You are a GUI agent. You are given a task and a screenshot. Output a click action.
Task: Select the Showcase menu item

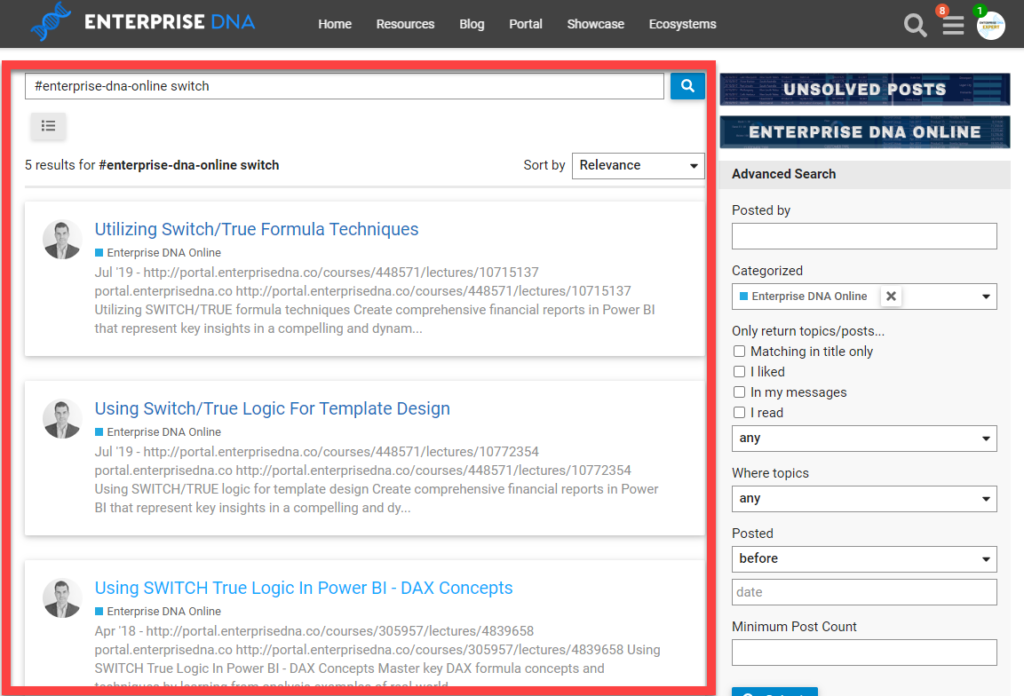pos(595,24)
